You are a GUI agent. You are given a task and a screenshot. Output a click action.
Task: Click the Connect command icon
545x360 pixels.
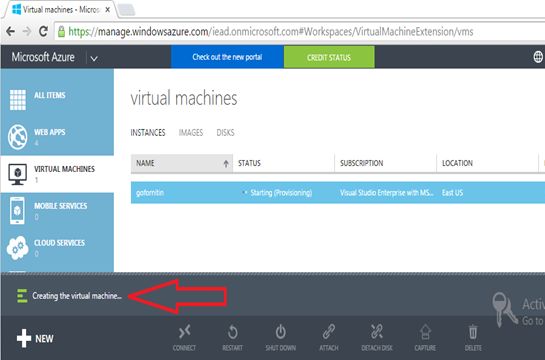click(x=184, y=332)
